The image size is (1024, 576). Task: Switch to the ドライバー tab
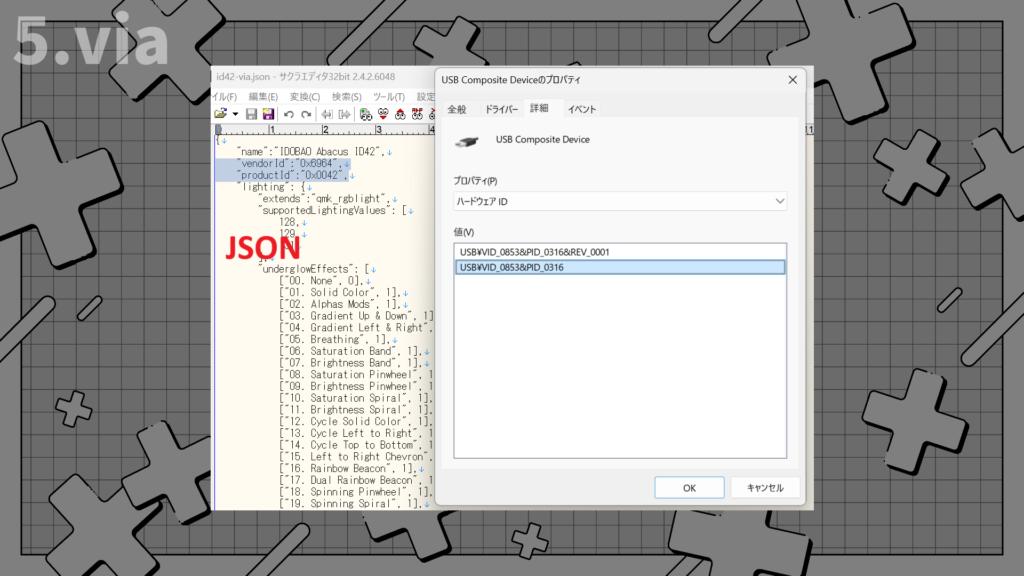coord(501,109)
